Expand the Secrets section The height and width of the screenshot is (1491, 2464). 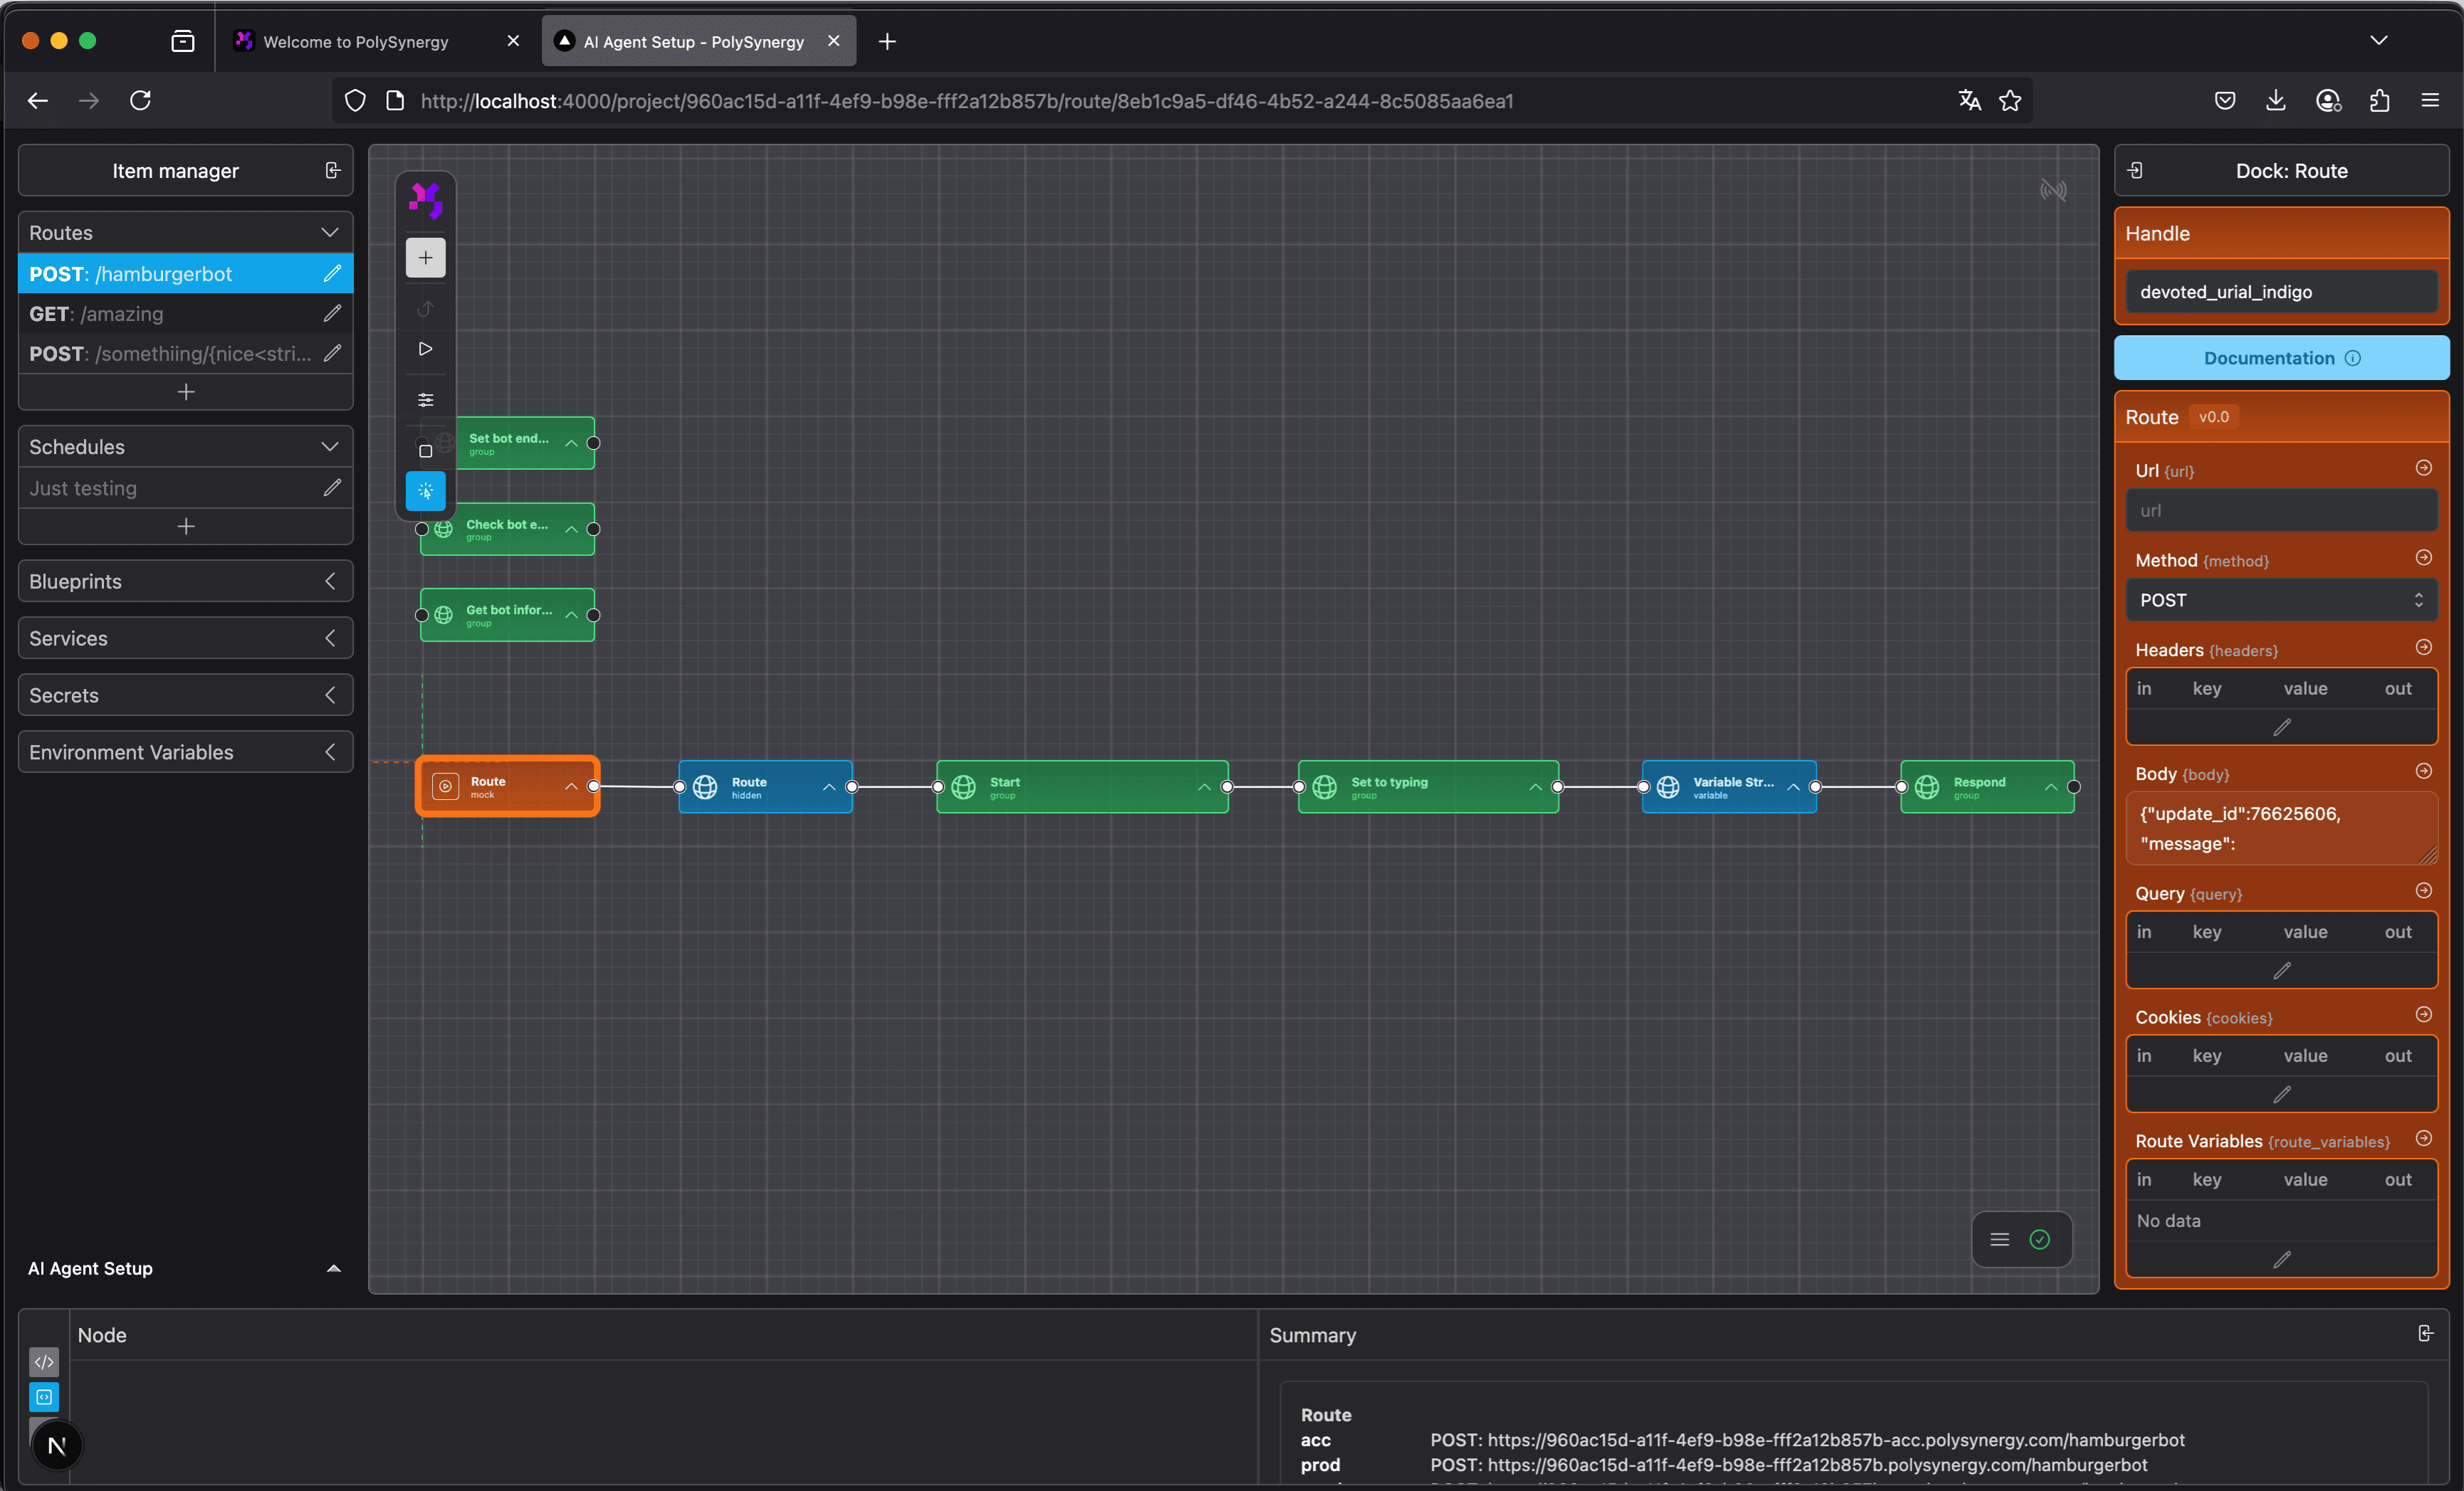click(329, 695)
